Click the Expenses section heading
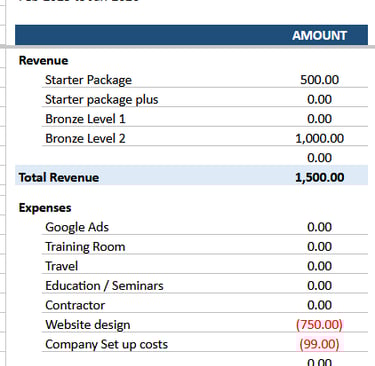 [45, 208]
